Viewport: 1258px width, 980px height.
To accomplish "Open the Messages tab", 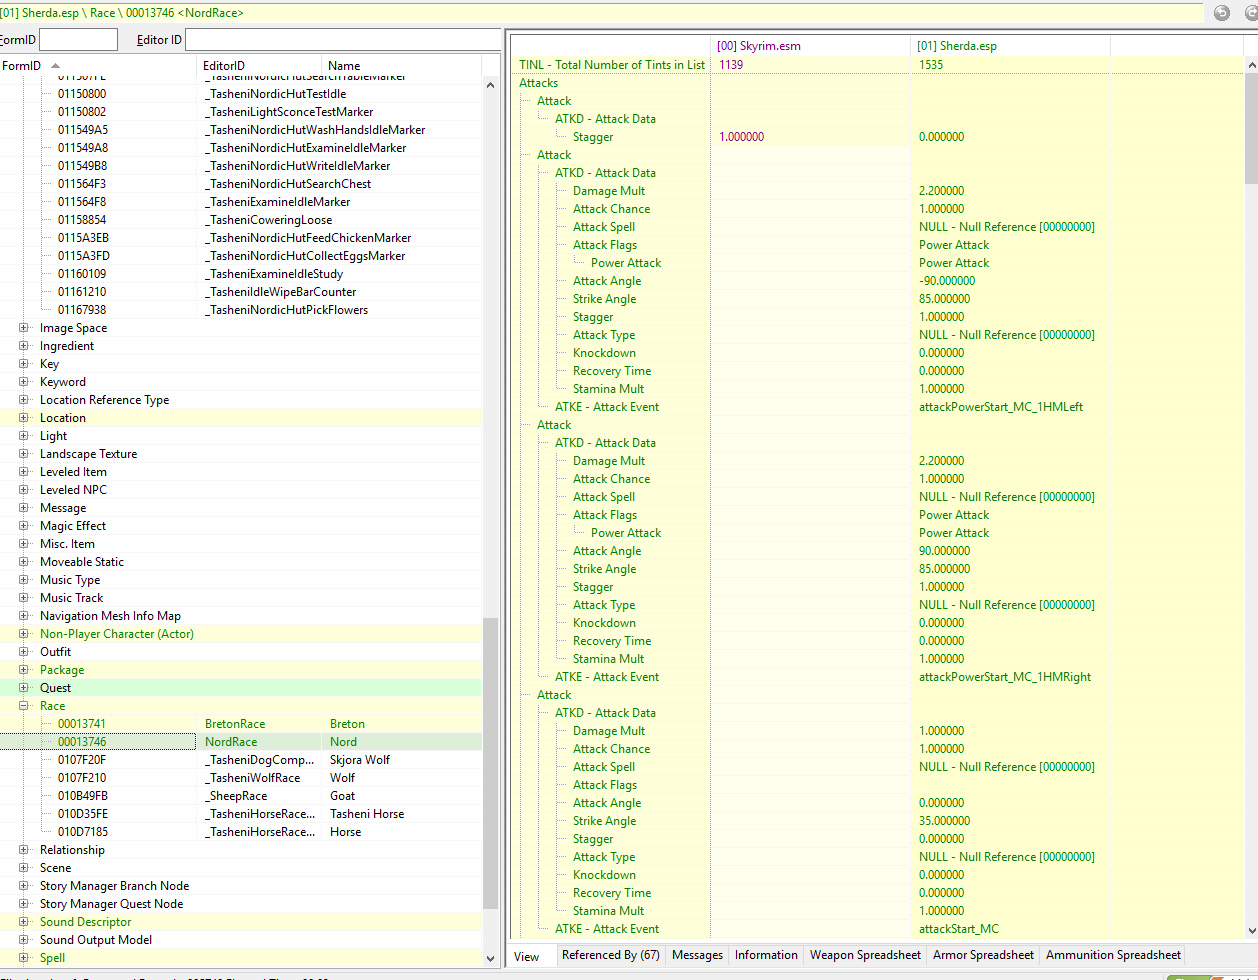I will point(697,955).
